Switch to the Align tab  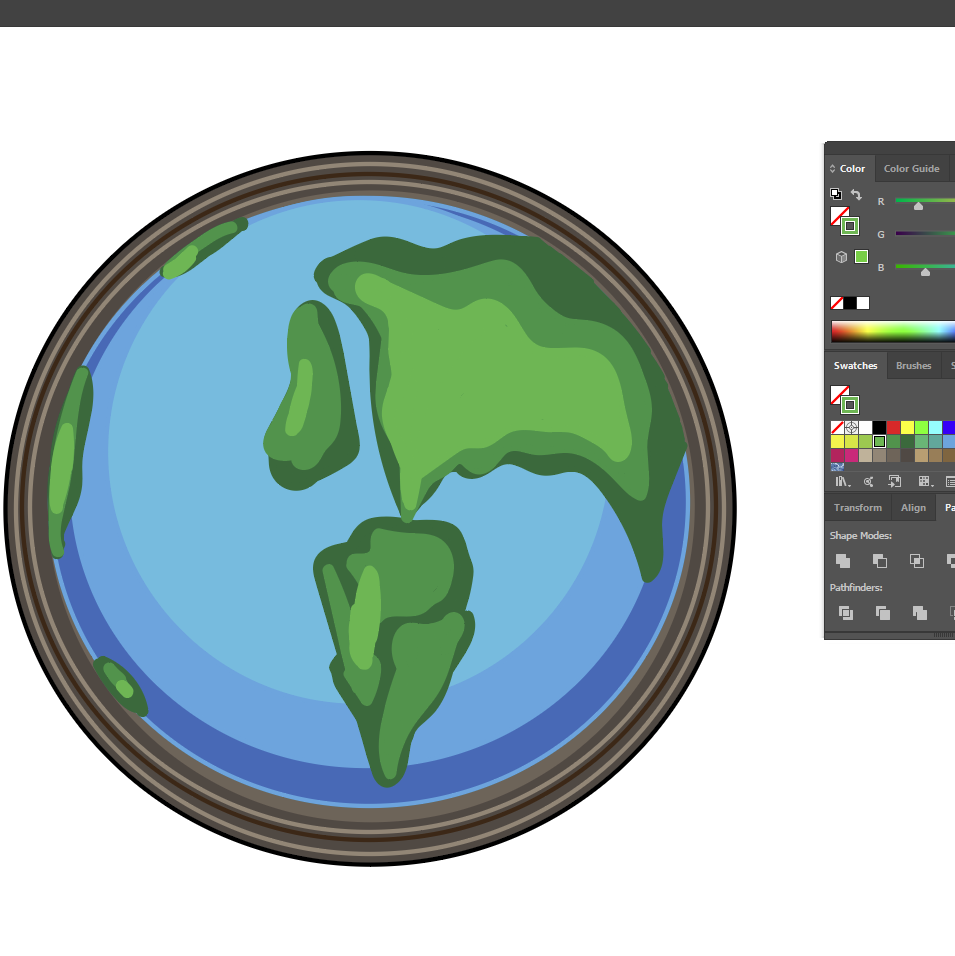(913, 508)
